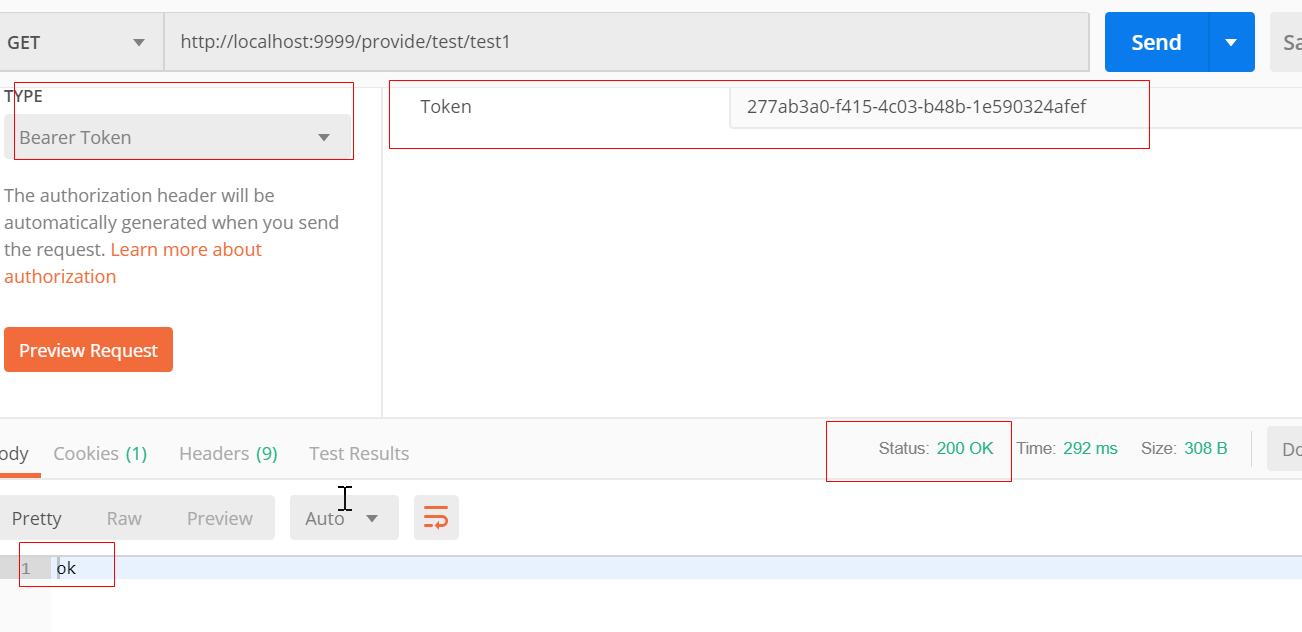Switch response view to Raw

124,517
